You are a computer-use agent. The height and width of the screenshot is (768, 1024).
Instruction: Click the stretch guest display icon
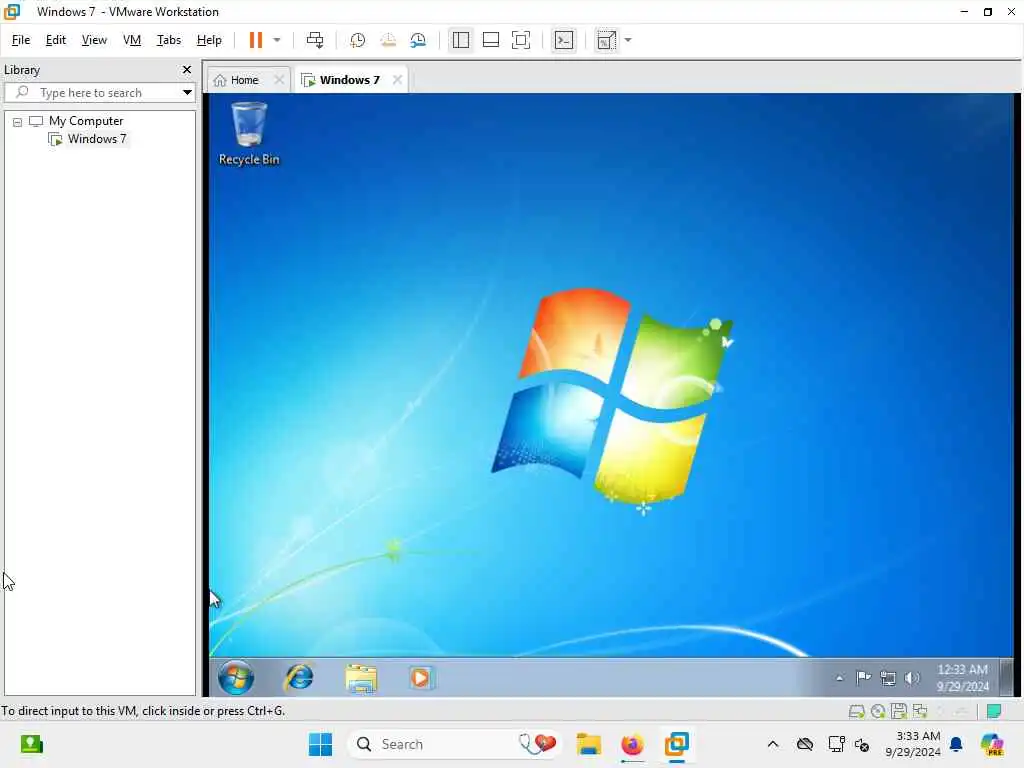[606, 40]
